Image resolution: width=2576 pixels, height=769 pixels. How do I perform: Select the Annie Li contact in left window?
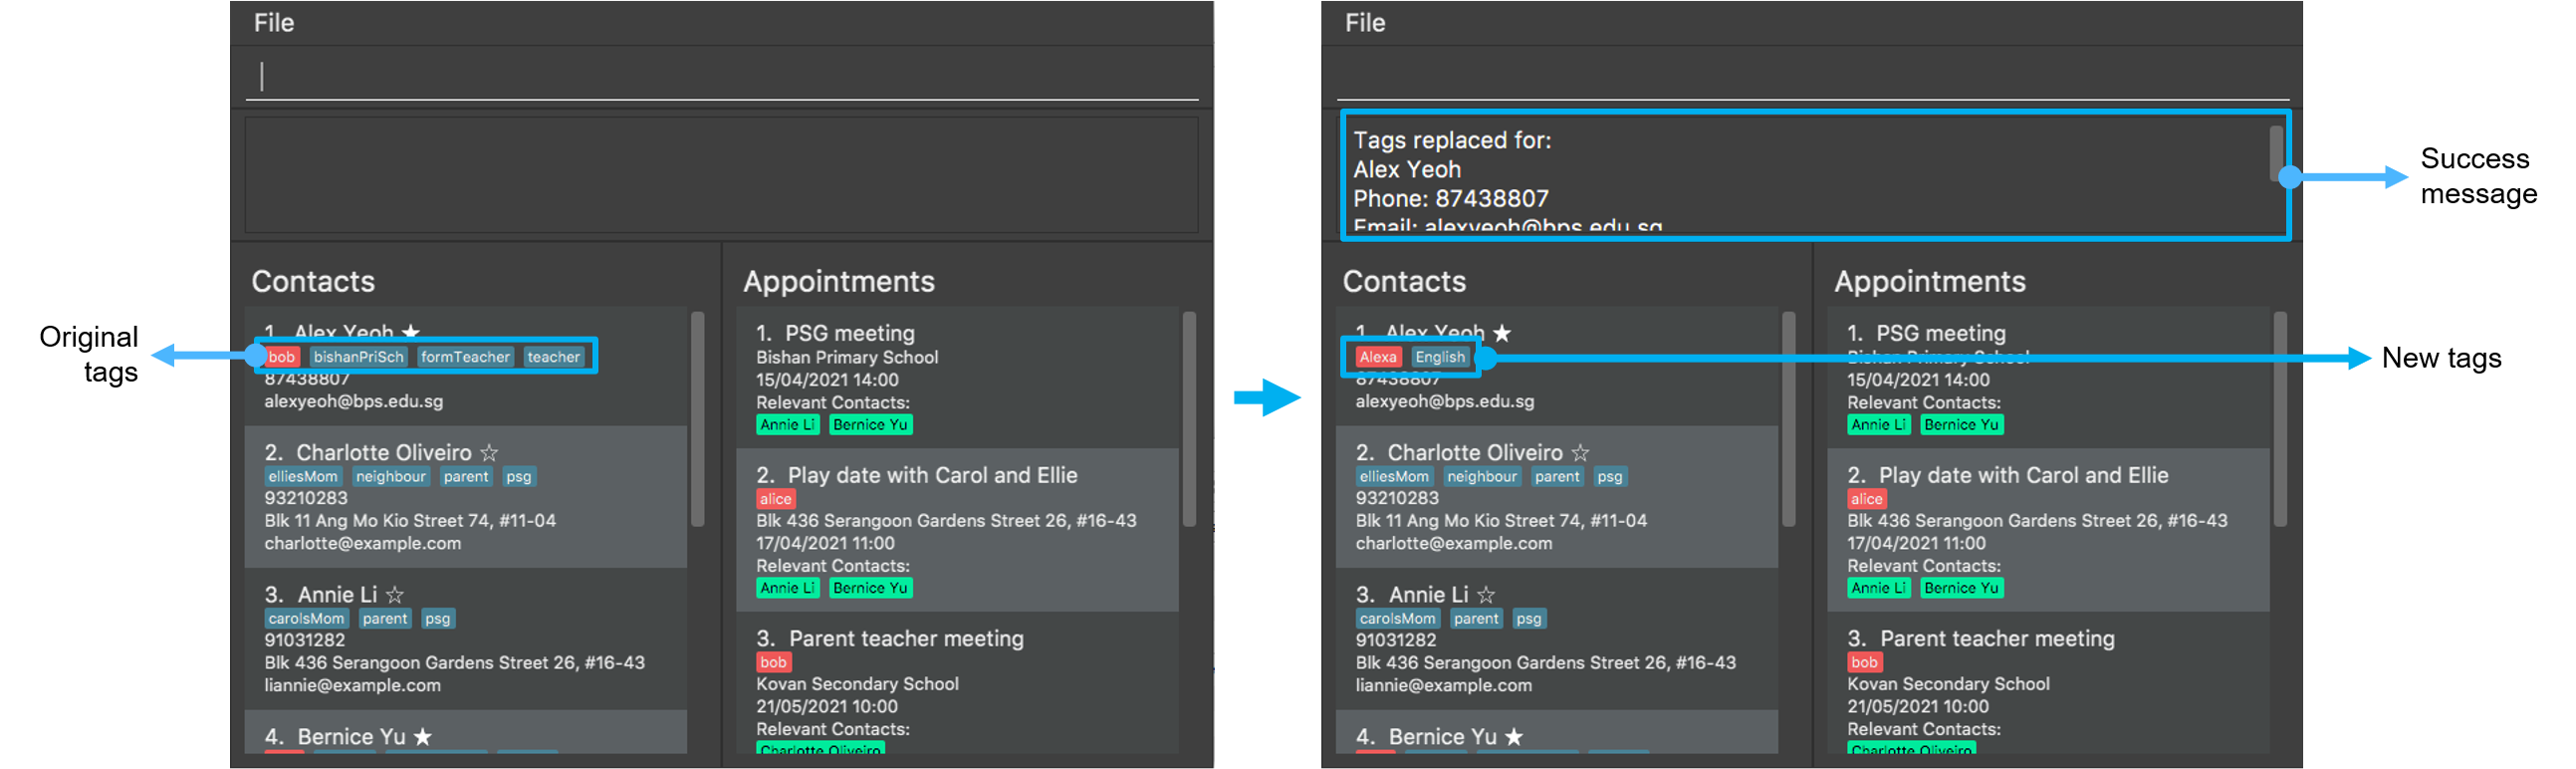tap(466, 639)
